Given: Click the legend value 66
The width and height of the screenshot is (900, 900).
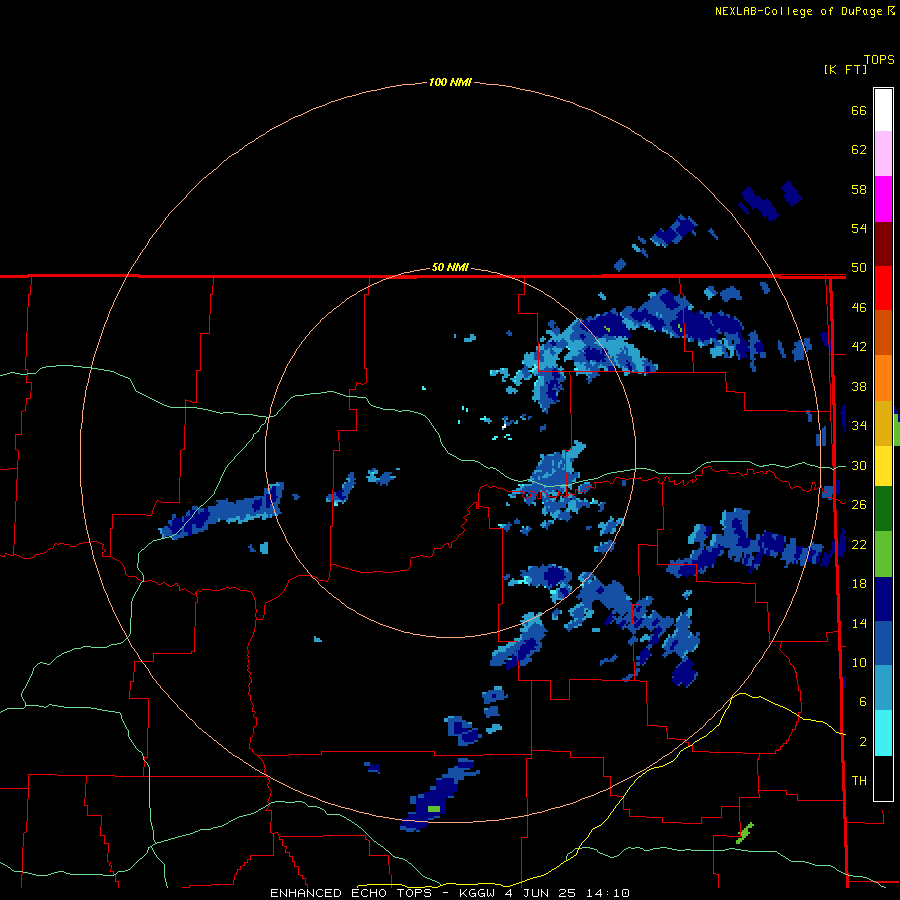Looking at the screenshot, I should point(859,111).
